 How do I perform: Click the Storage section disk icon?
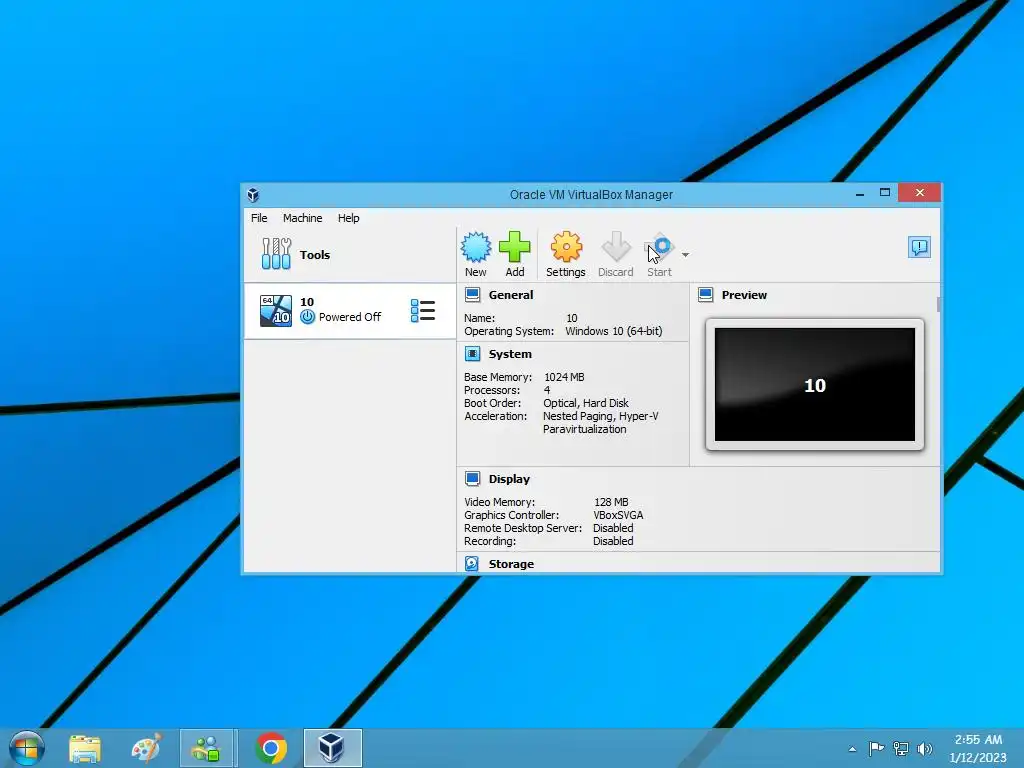[472, 564]
